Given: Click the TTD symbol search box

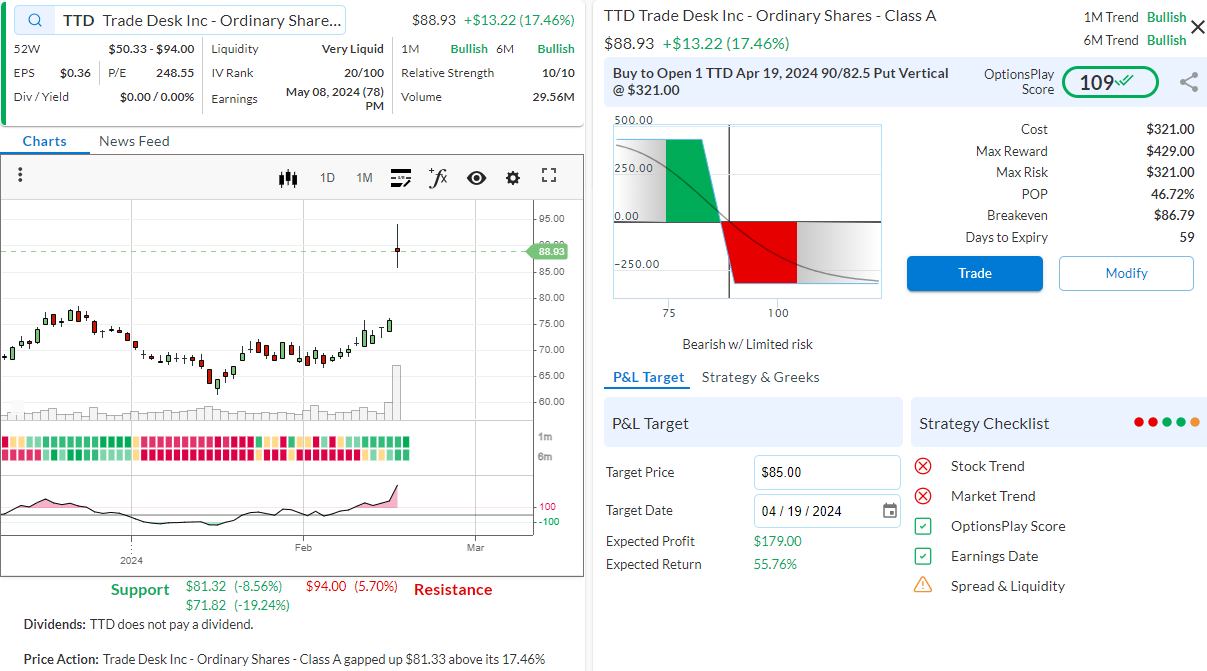Looking at the screenshot, I should pos(182,20).
